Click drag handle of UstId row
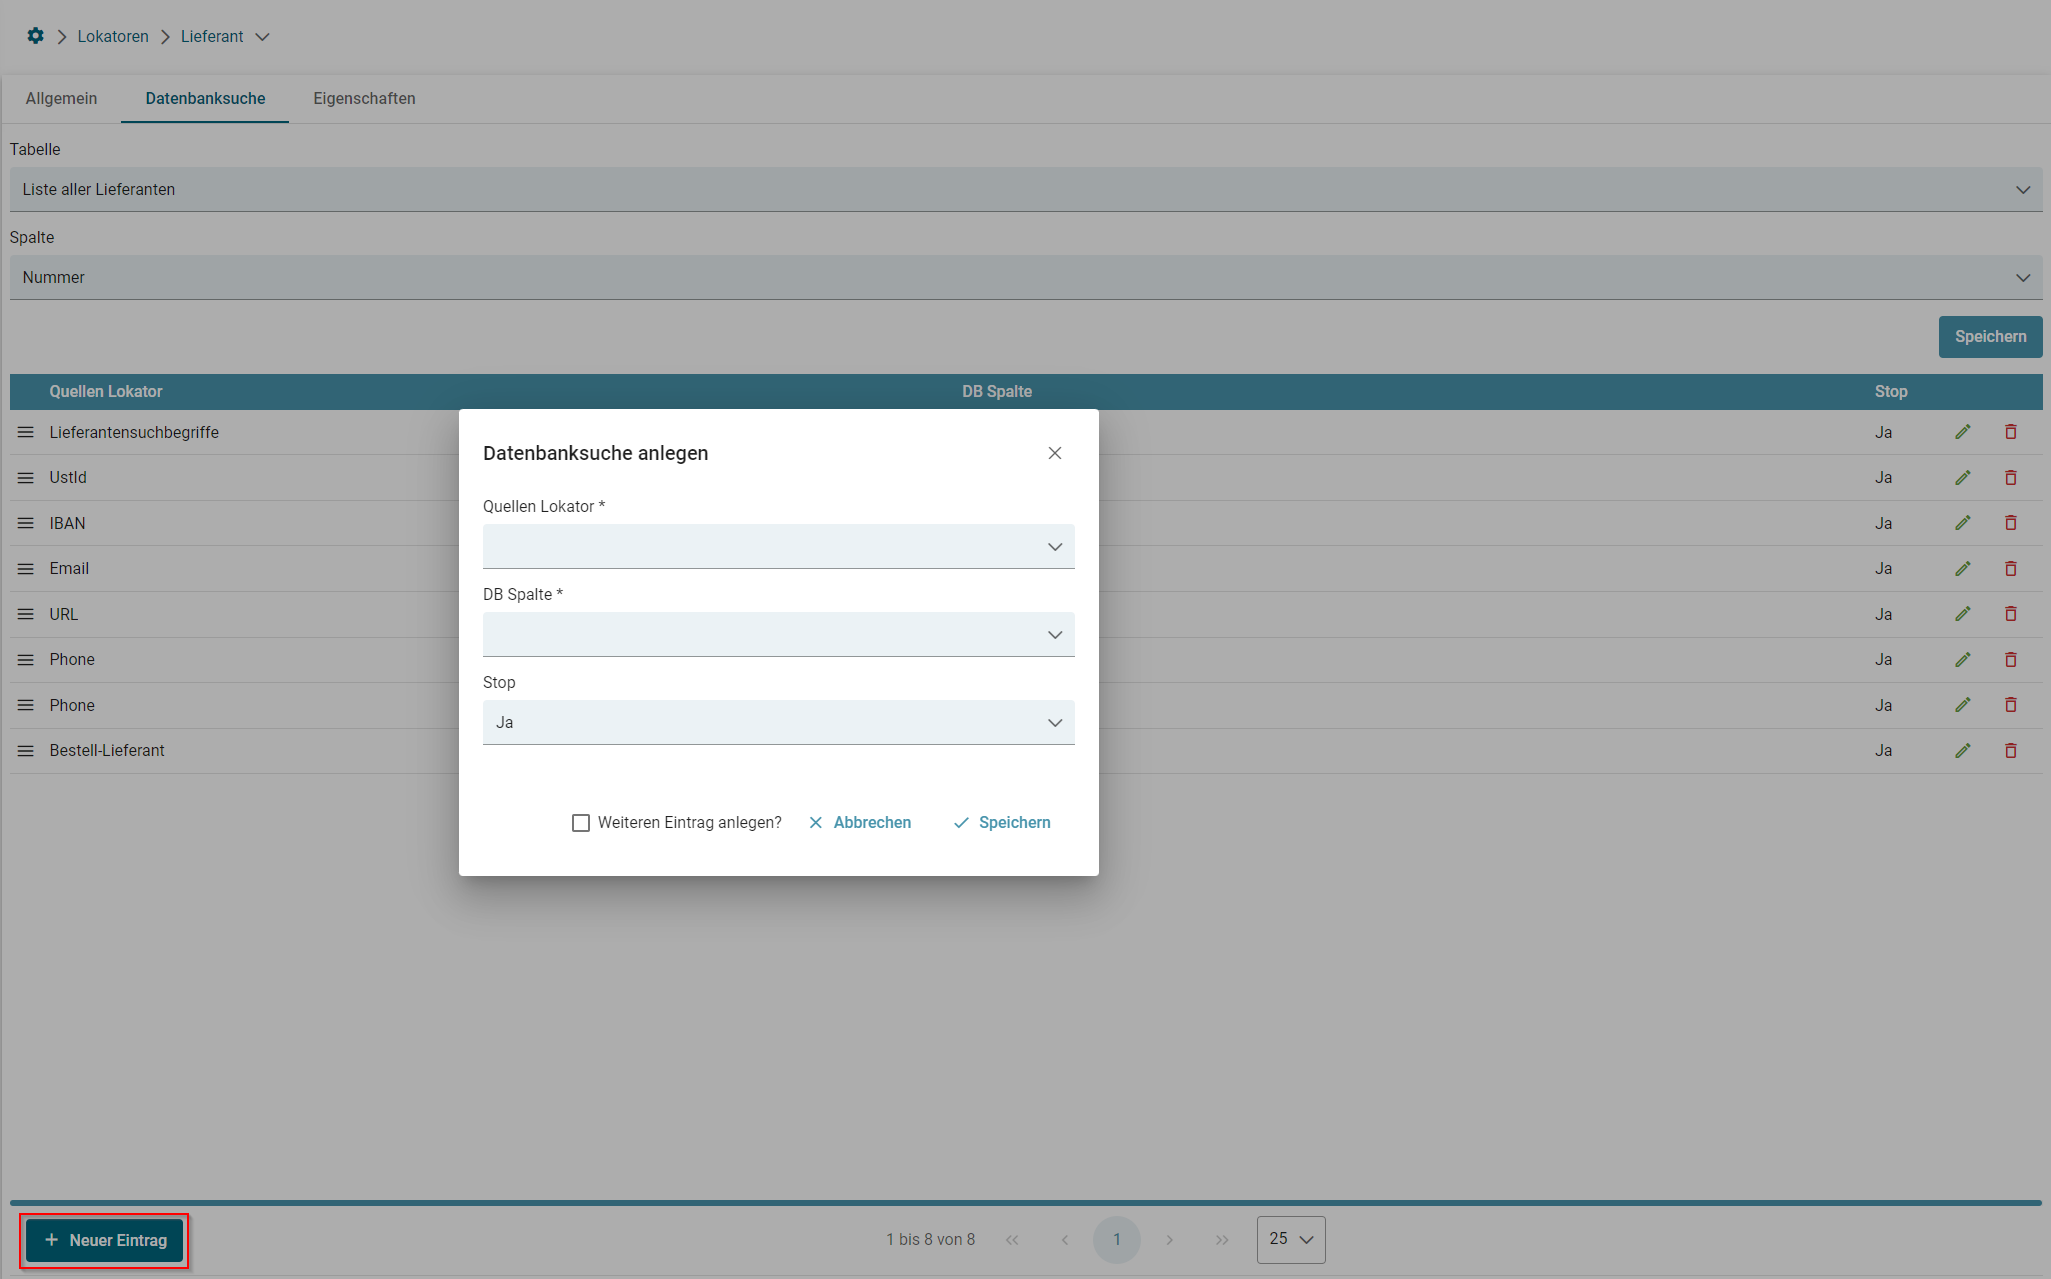 coord(26,478)
